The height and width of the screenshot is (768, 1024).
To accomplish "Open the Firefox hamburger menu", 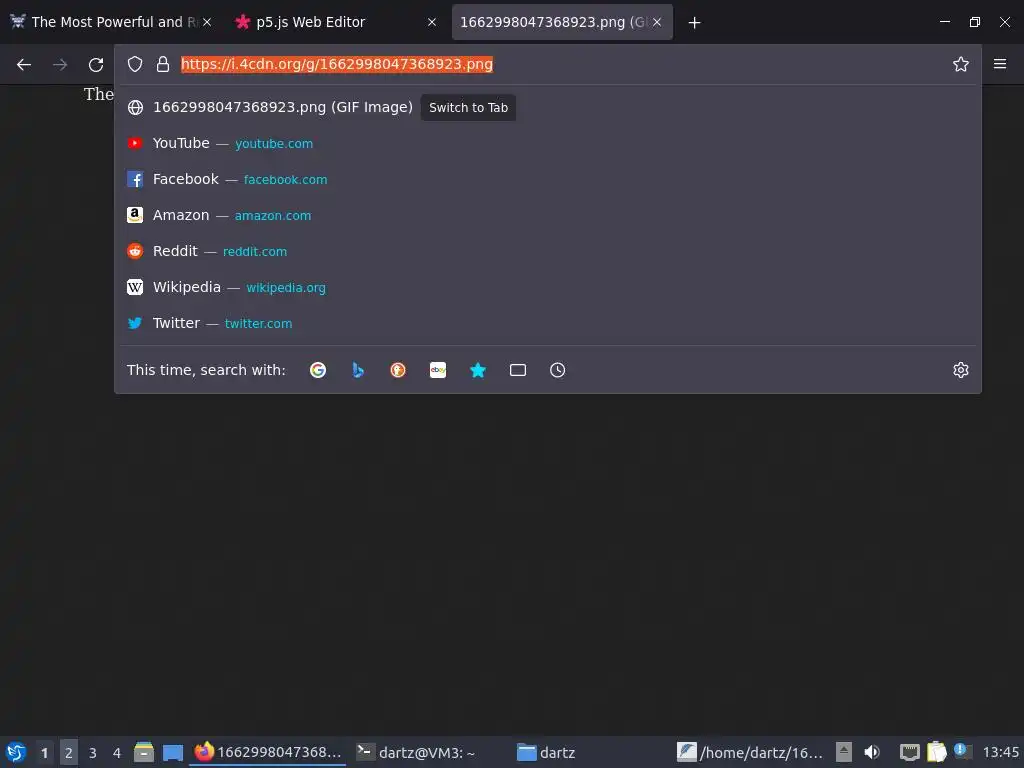I will click(1000, 64).
